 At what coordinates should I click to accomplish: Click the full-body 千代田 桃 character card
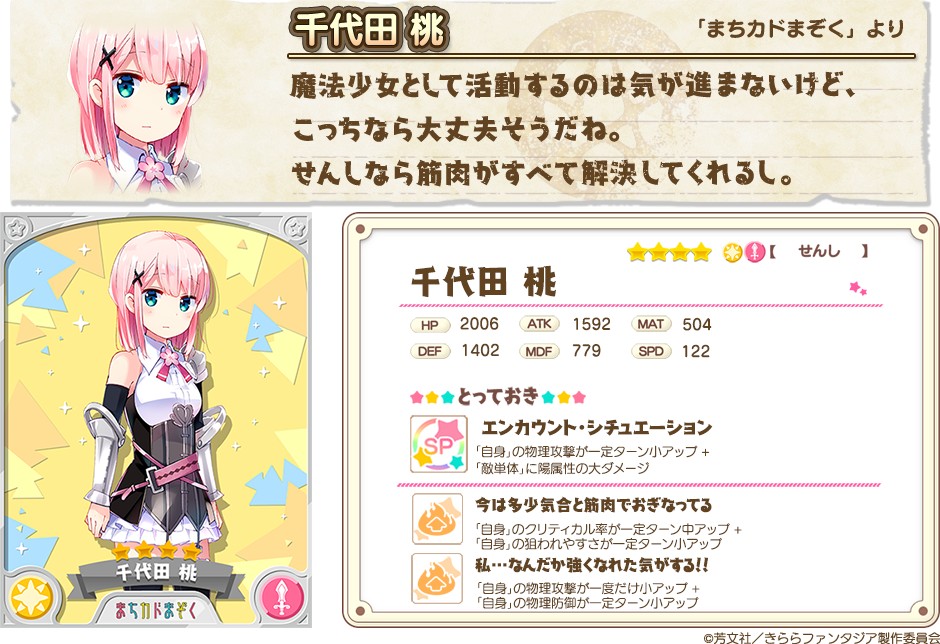(x=156, y=420)
